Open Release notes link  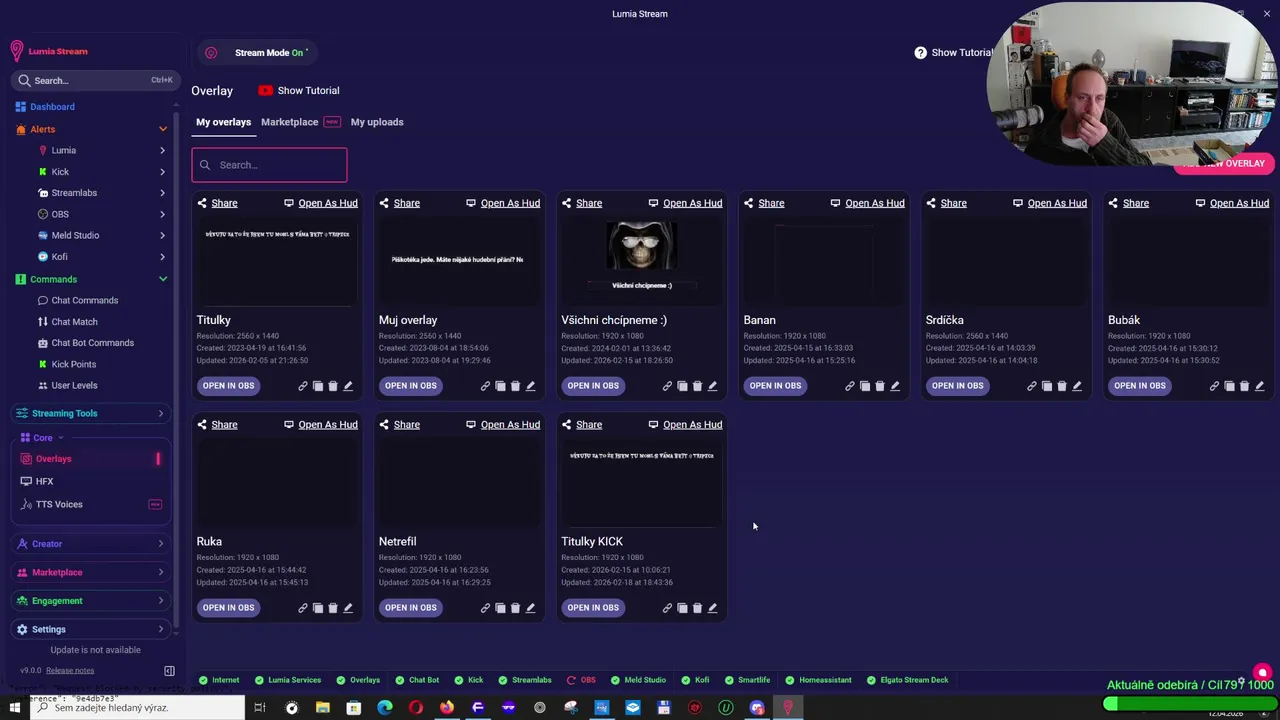pyautogui.click(x=70, y=670)
